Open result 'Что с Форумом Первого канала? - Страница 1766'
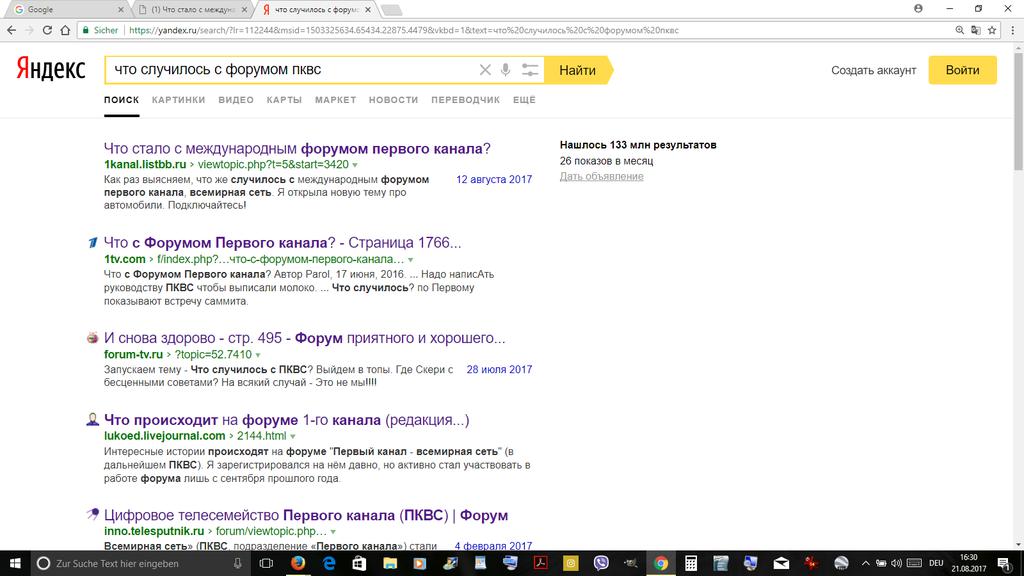Screen dimensions: 1024x576 pyautogui.click(x=282, y=242)
